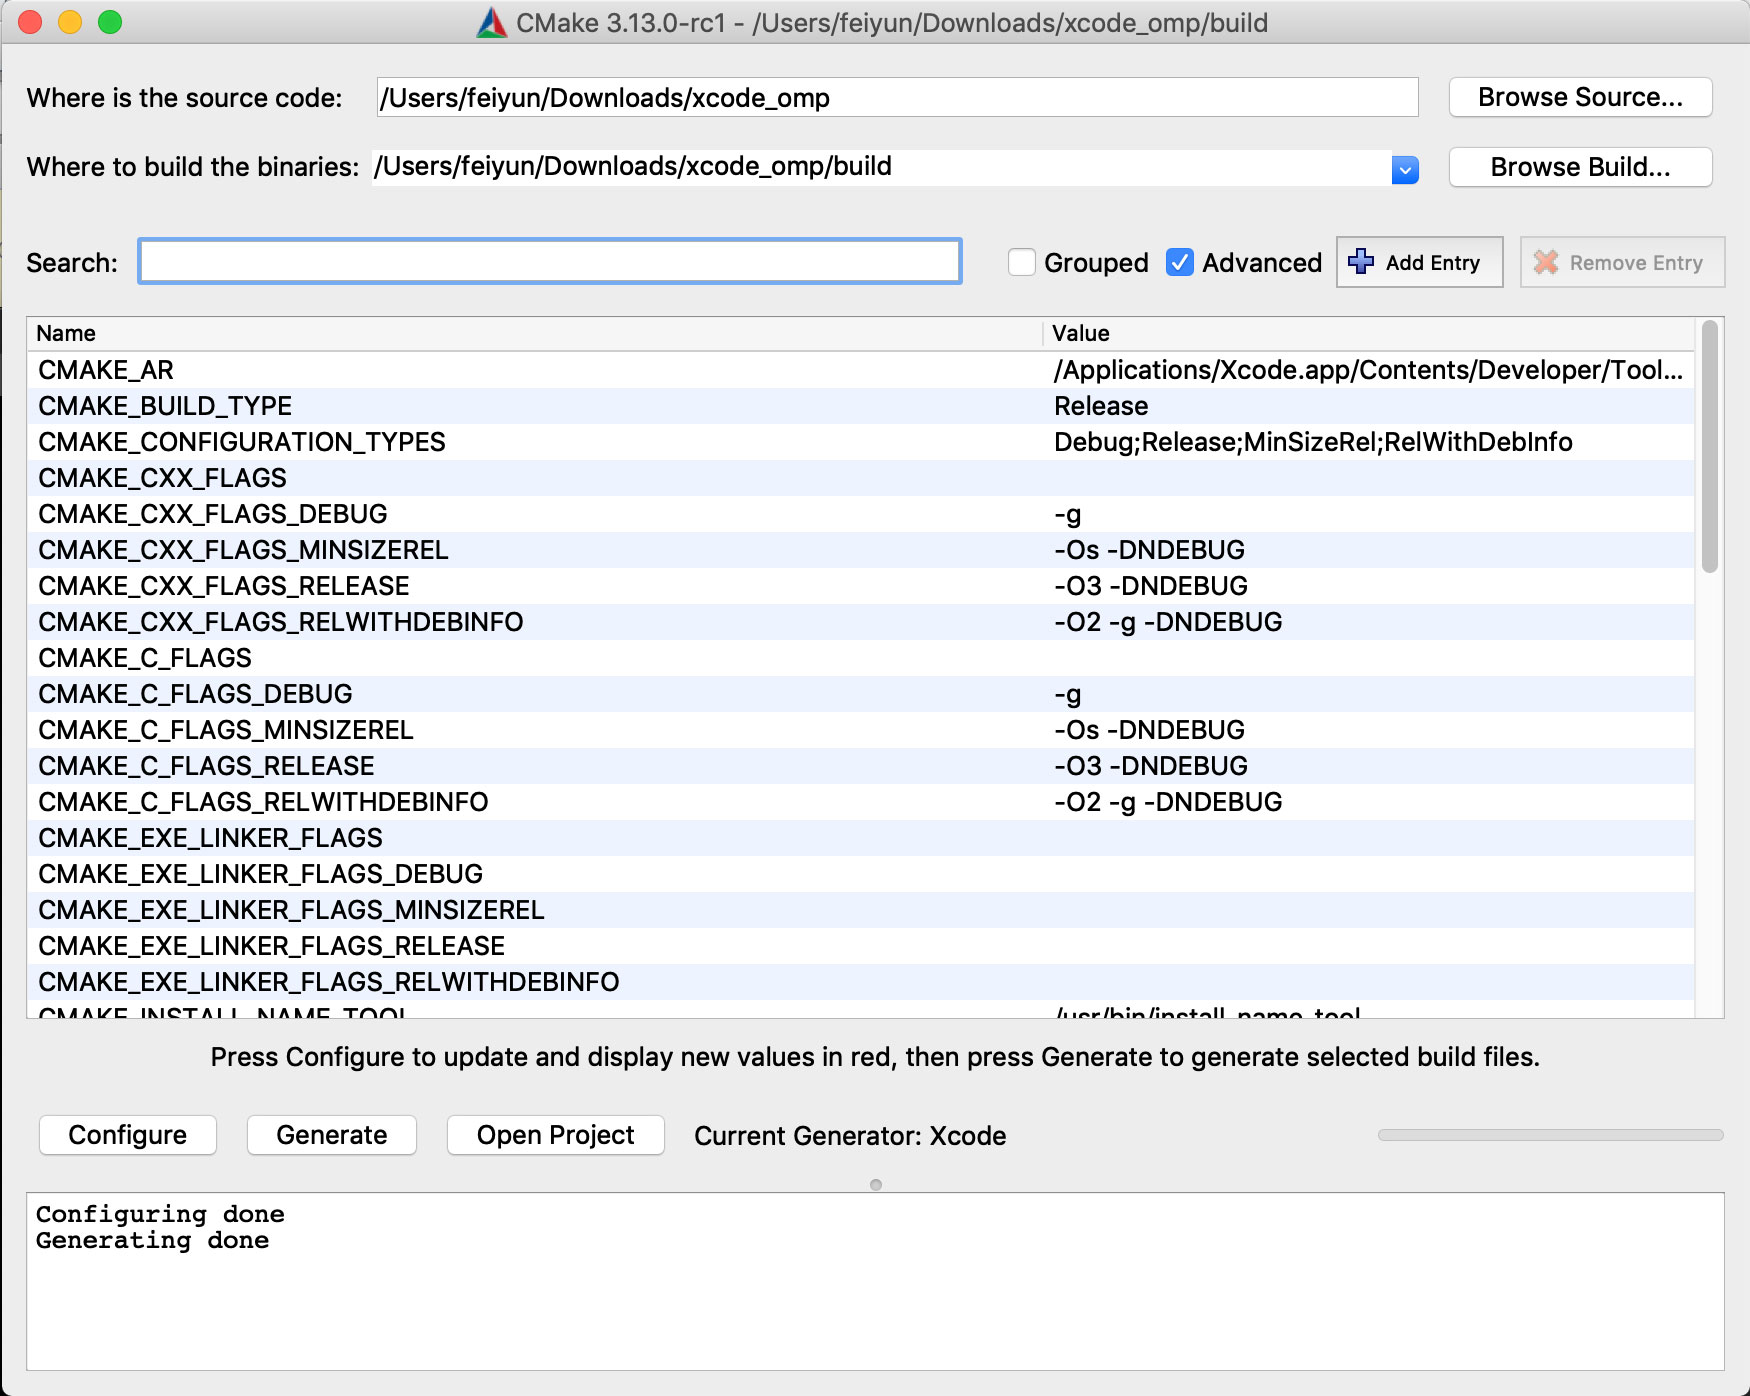The width and height of the screenshot is (1750, 1396).
Task: Click the Generate button
Action: pyautogui.click(x=332, y=1135)
